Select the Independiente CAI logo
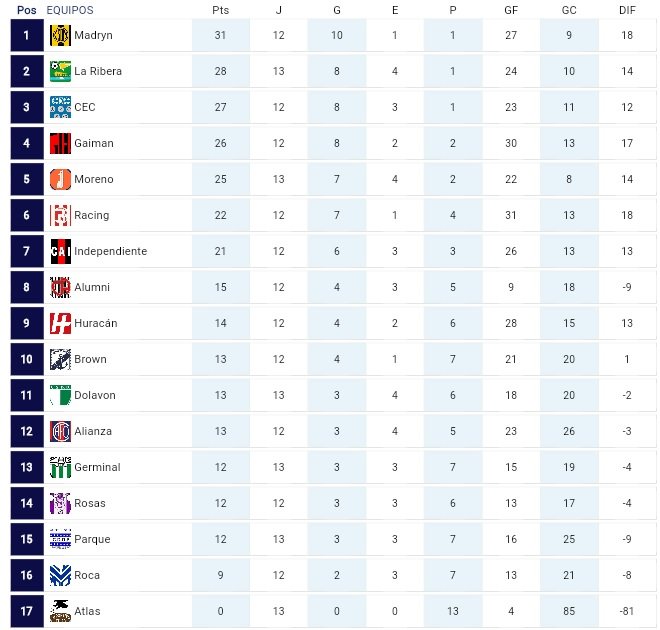Screen dimensions: 660x630 (60, 251)
